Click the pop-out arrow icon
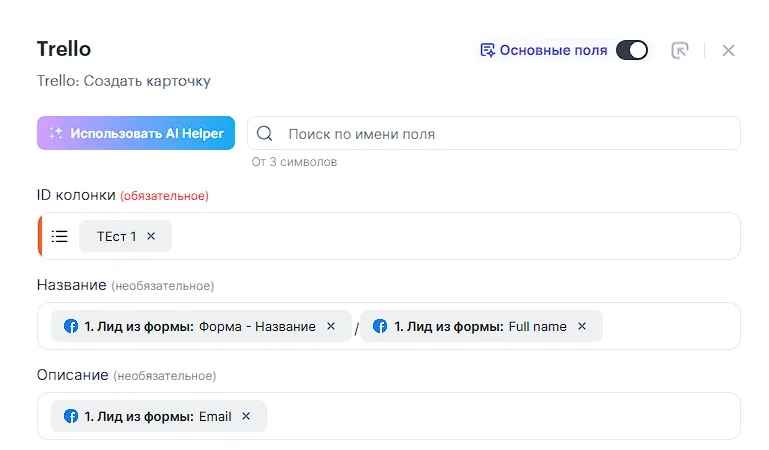769x450 pixels. click(680, 50)
